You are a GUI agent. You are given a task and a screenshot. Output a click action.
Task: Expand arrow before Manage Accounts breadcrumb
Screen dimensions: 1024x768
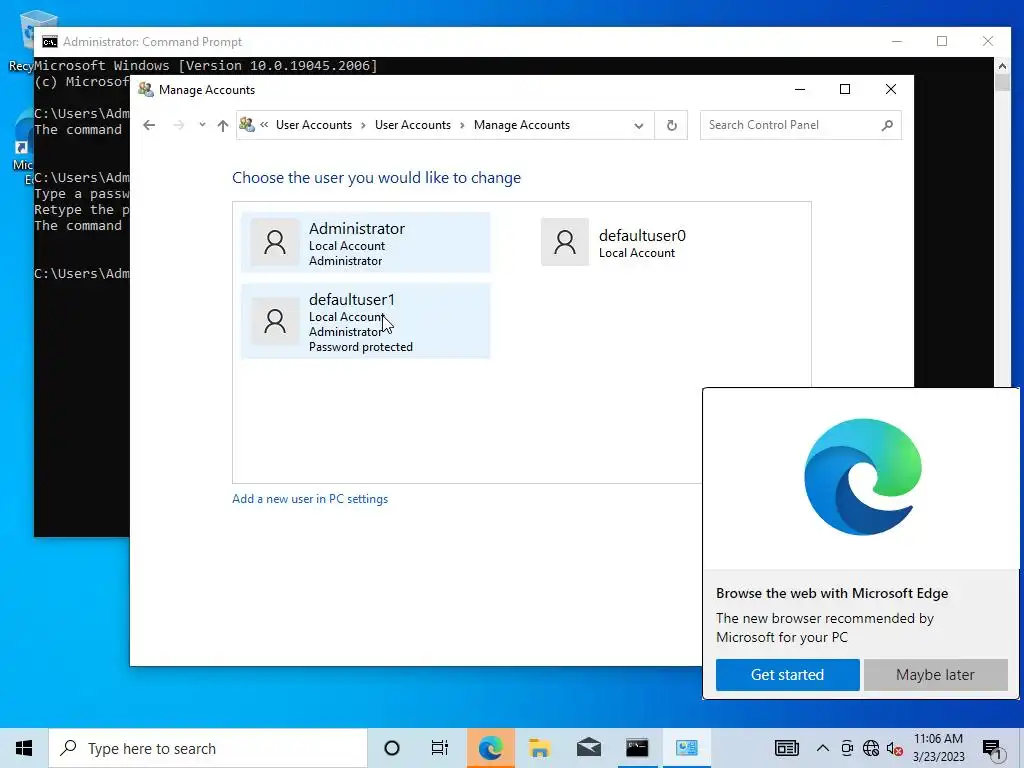(x=462, y=125)
